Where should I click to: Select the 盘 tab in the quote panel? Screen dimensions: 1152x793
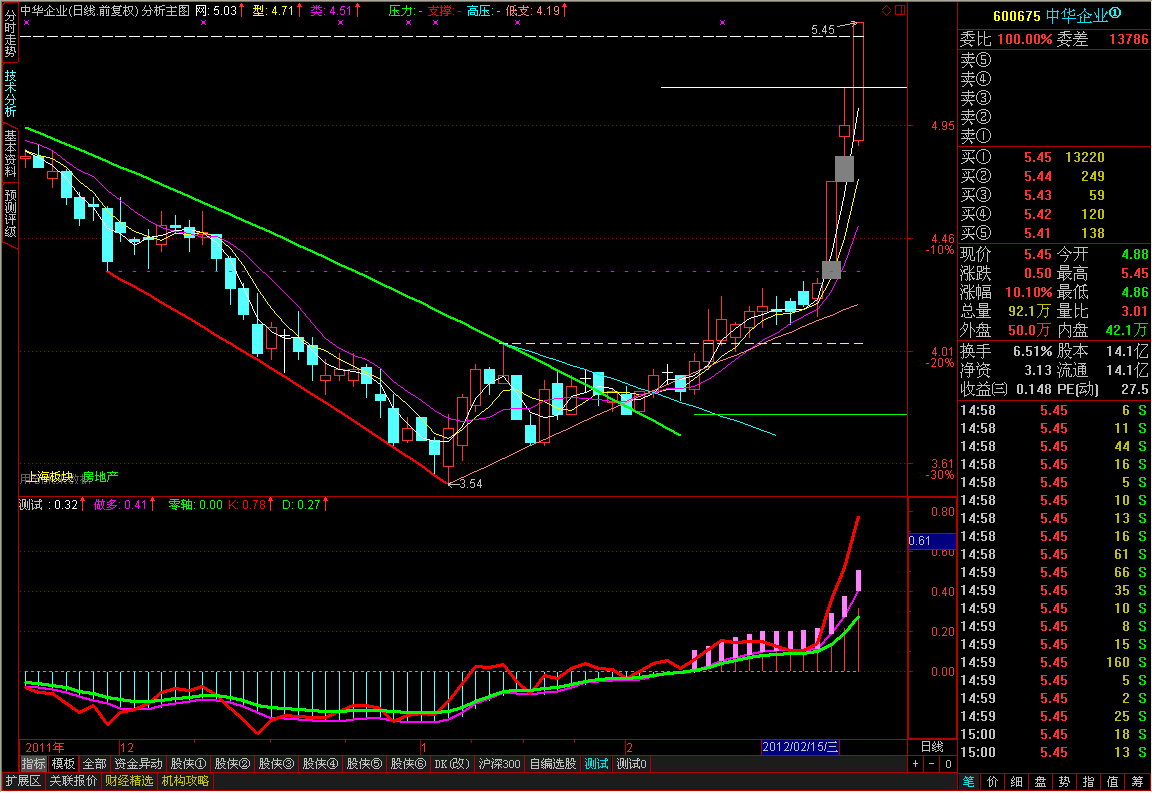coord(1040,782)
